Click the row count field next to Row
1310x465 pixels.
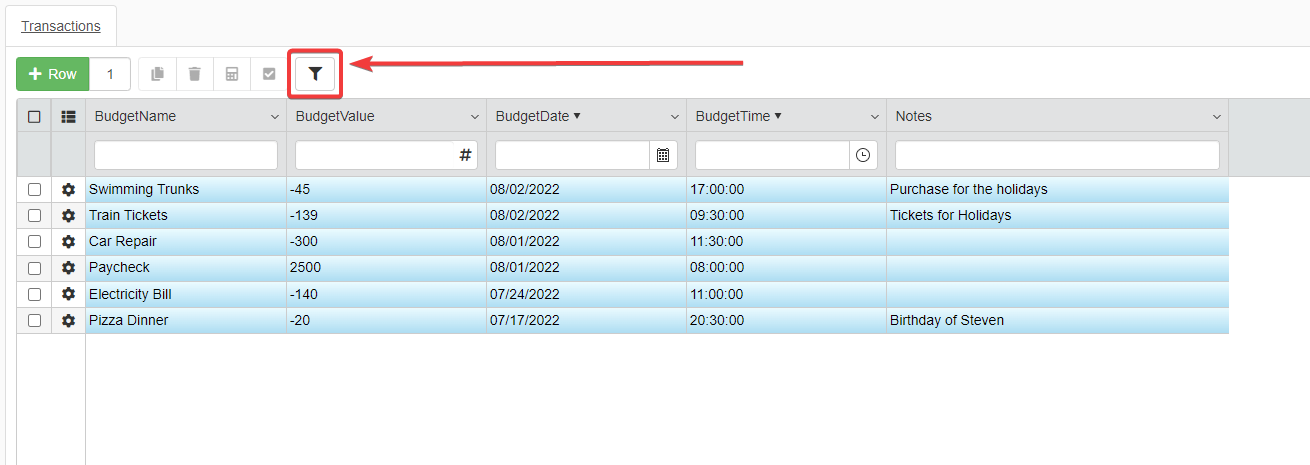110,74
